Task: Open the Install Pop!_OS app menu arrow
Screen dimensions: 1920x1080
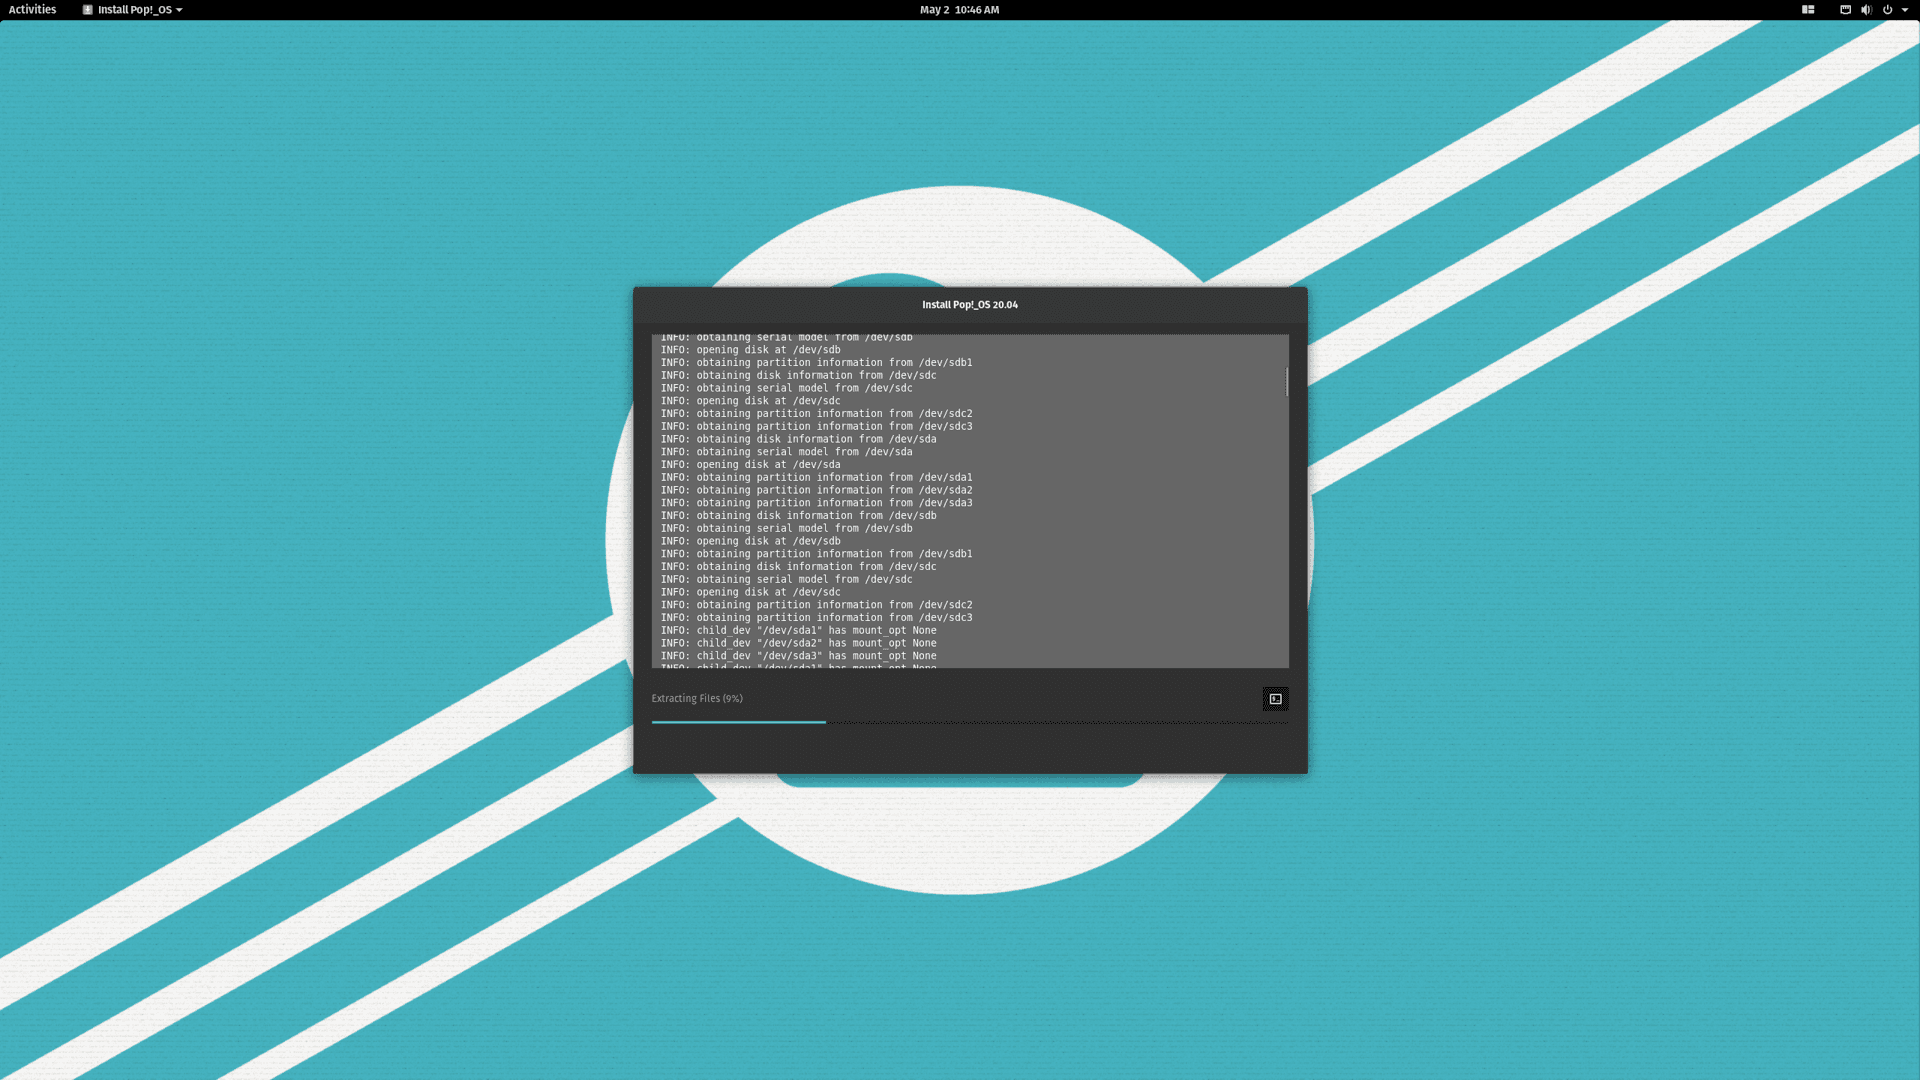Action: 179,10
